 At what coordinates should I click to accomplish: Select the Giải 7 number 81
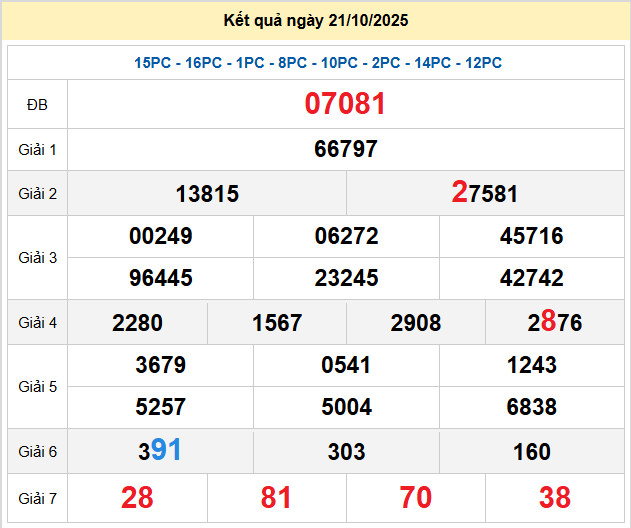[x=276, y=497]
